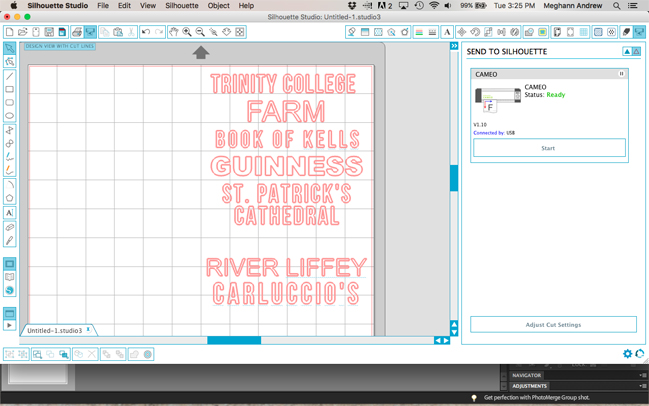Open the Grid settings icon
Viewport: 649px width, 406px height.
tap(583, 32)
